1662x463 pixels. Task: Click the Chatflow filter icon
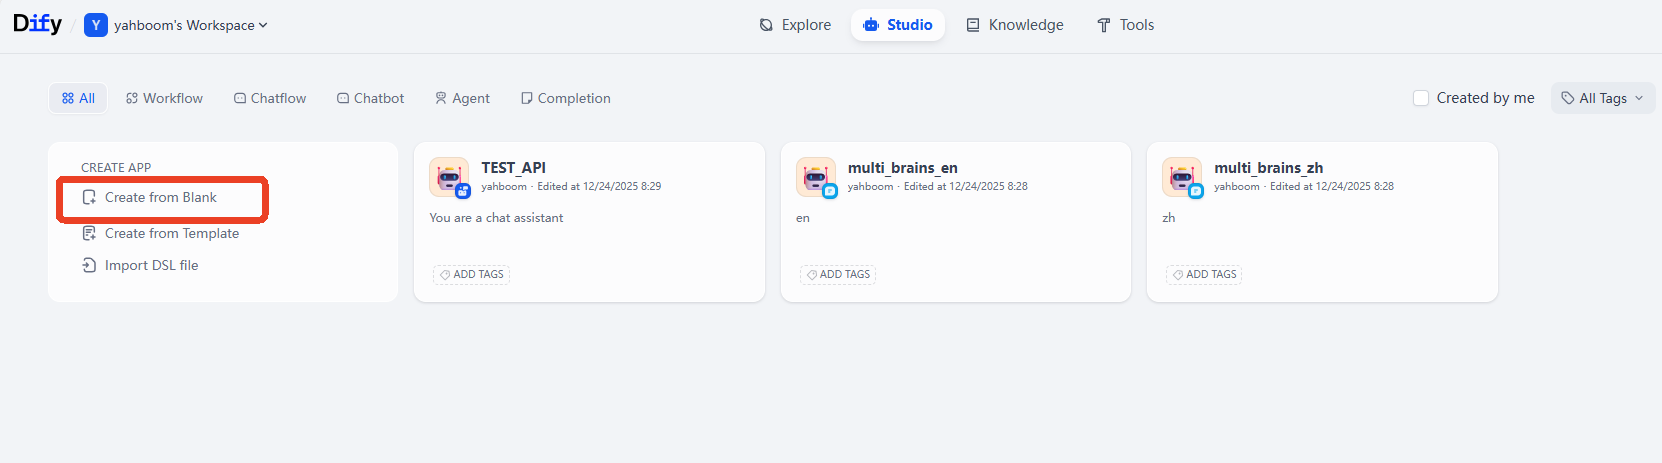(240, 98)
